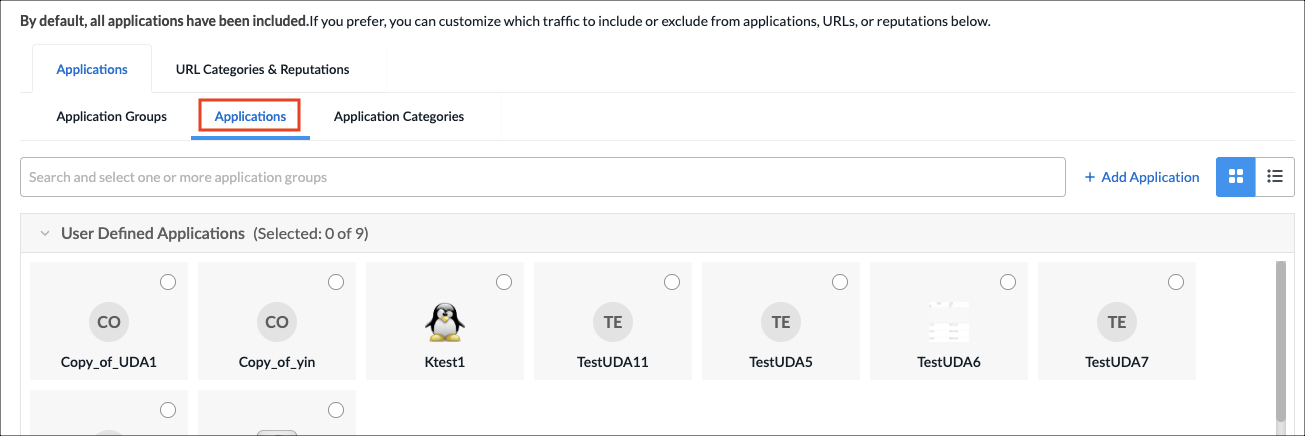Collapse the User Defined Applications section
This screenshot has width=1305, height=436.
click(44, 233)
